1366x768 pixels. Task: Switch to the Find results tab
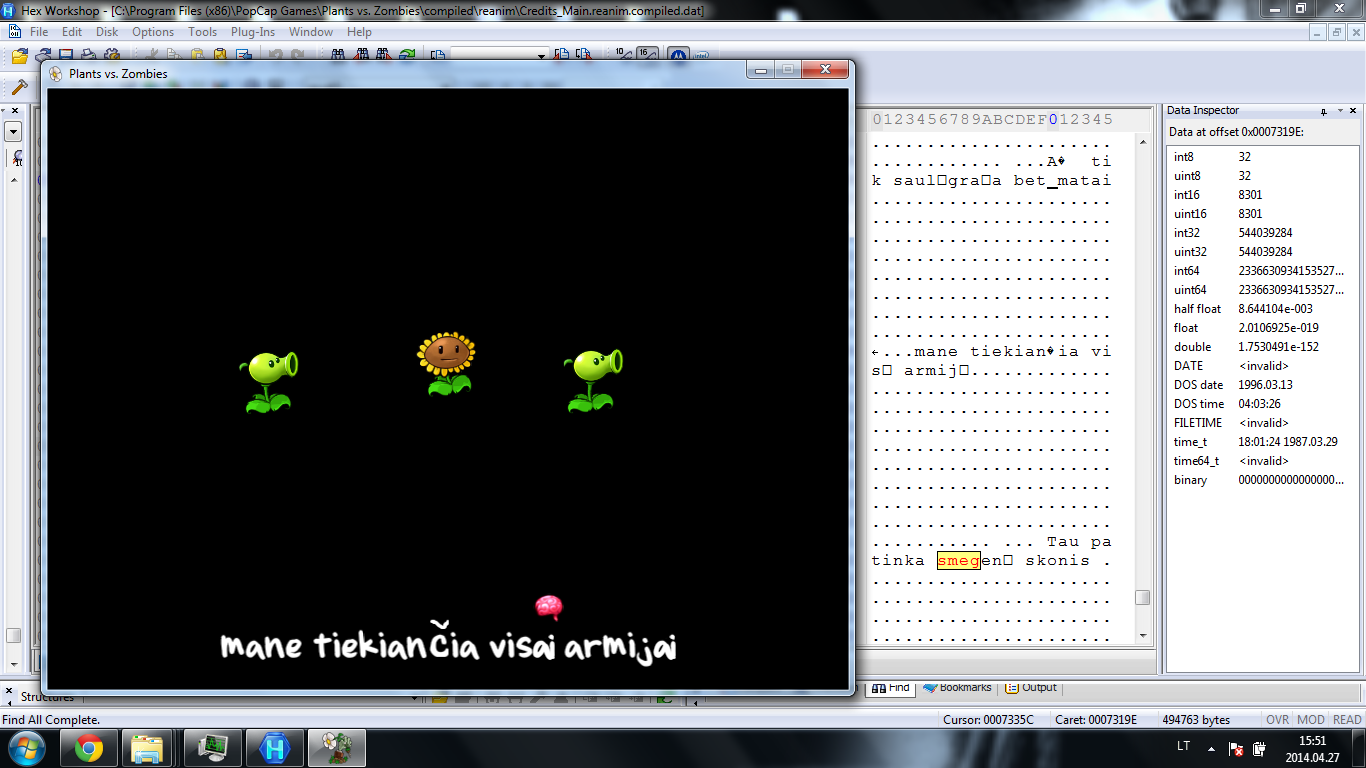point(890,688)
